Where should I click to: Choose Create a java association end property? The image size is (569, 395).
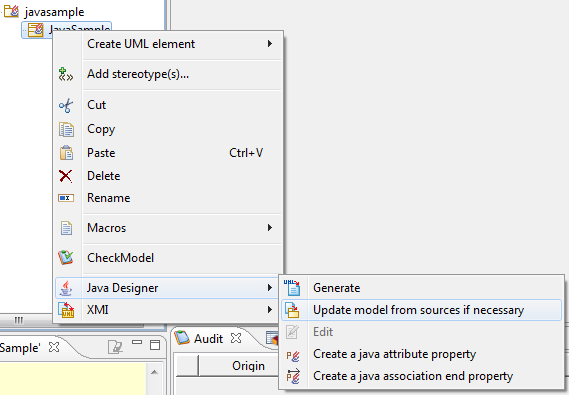tap(421, 377)
